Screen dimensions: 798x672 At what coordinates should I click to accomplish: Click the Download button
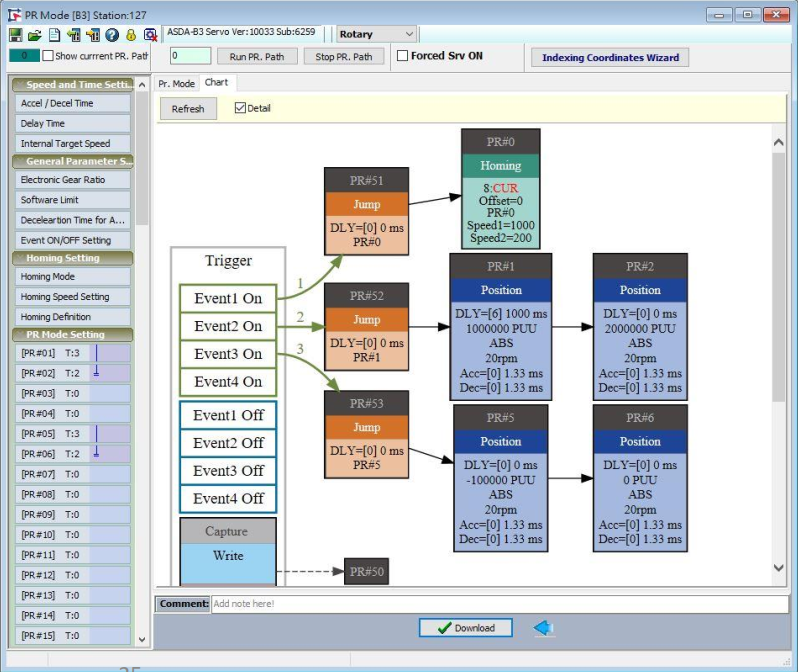coord(465,628)
